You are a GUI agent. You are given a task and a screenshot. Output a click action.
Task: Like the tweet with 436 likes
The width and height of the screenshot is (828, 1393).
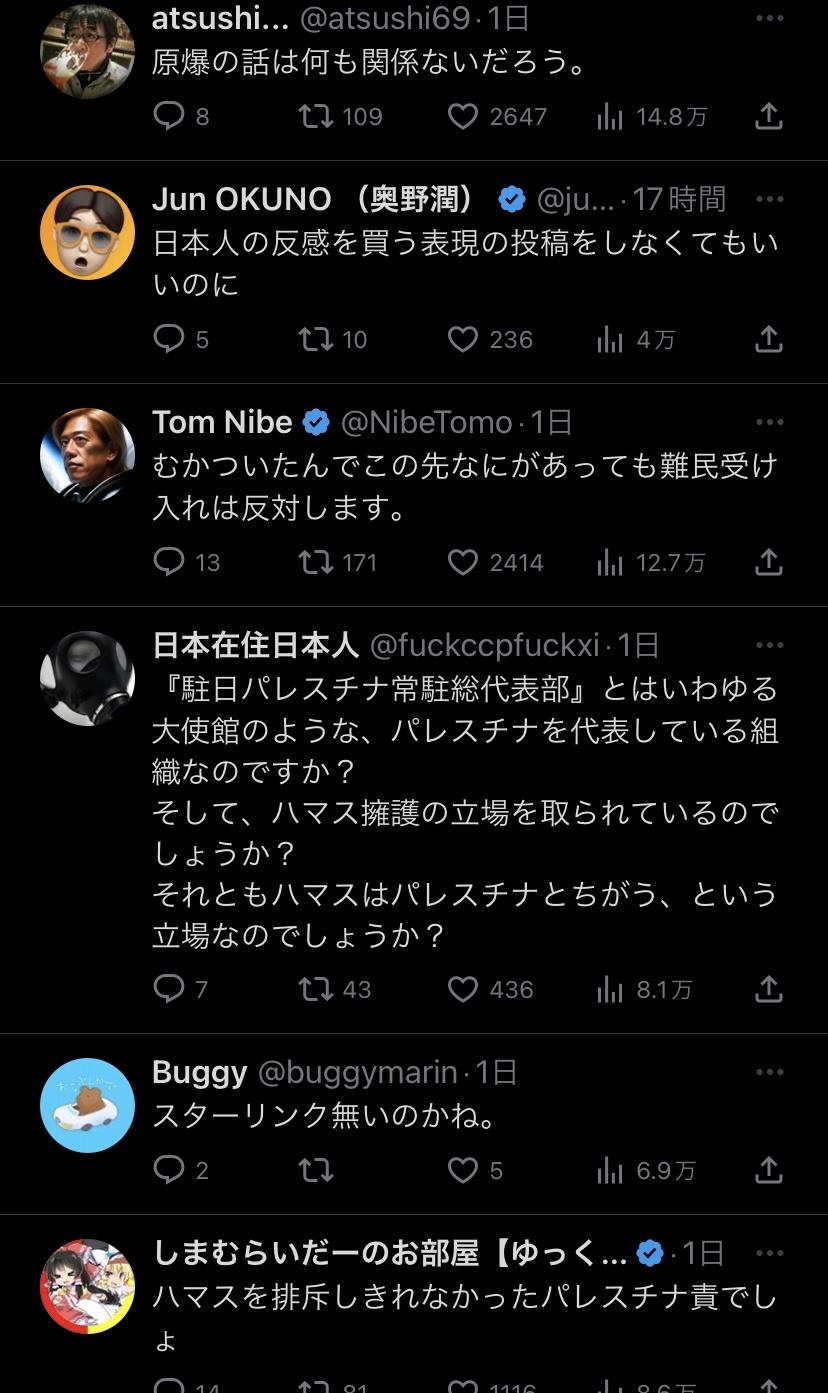(x=489, y=989)
